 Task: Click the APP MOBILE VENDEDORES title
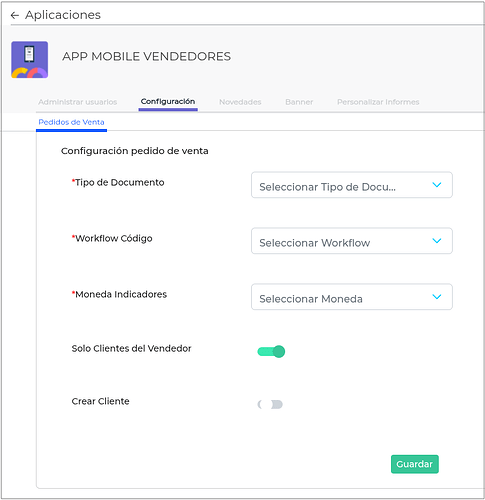[x=146, y=56]
